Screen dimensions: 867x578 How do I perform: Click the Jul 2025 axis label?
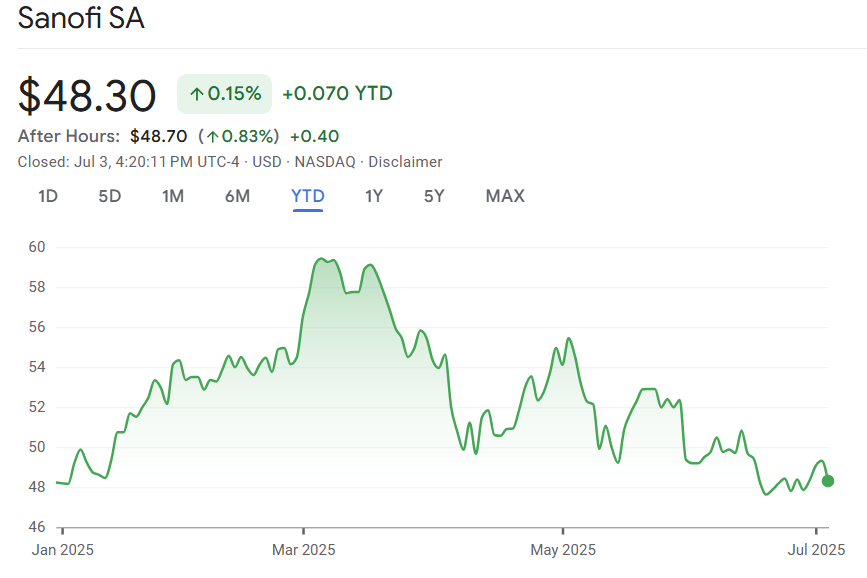(x=816, y=550)
